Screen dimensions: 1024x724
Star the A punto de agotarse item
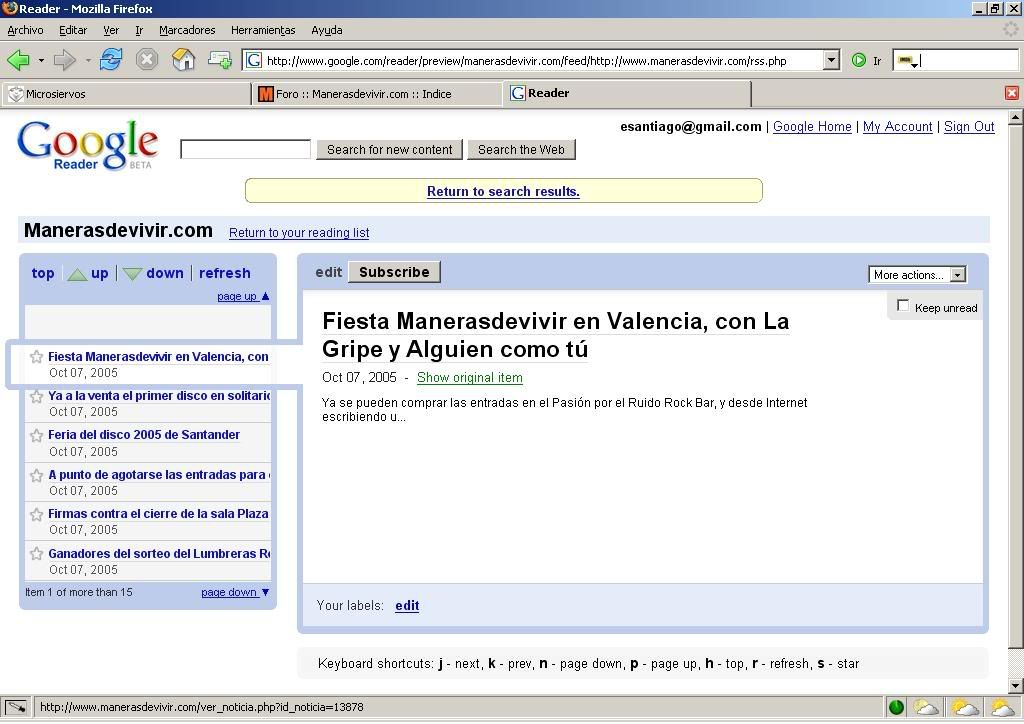point(37,475)
